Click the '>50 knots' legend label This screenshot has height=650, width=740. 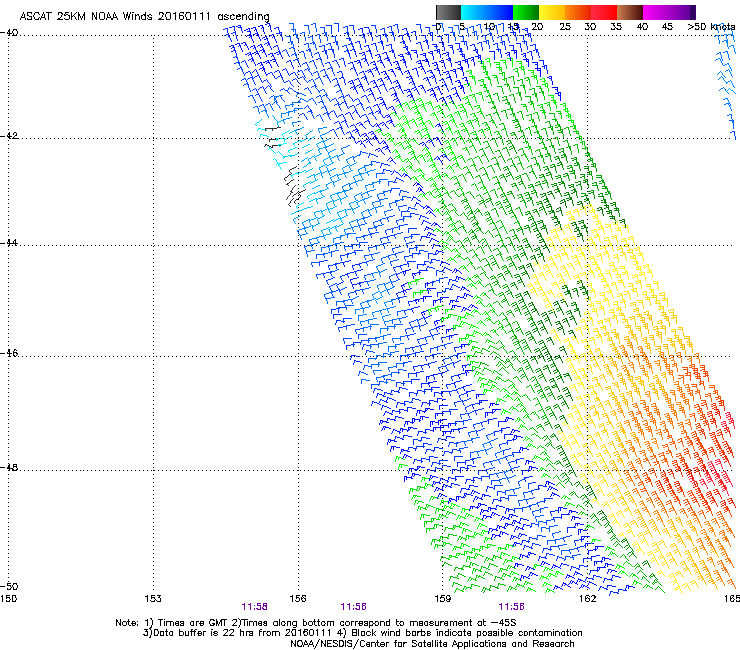pyautogui.click(x=711, y=27)
